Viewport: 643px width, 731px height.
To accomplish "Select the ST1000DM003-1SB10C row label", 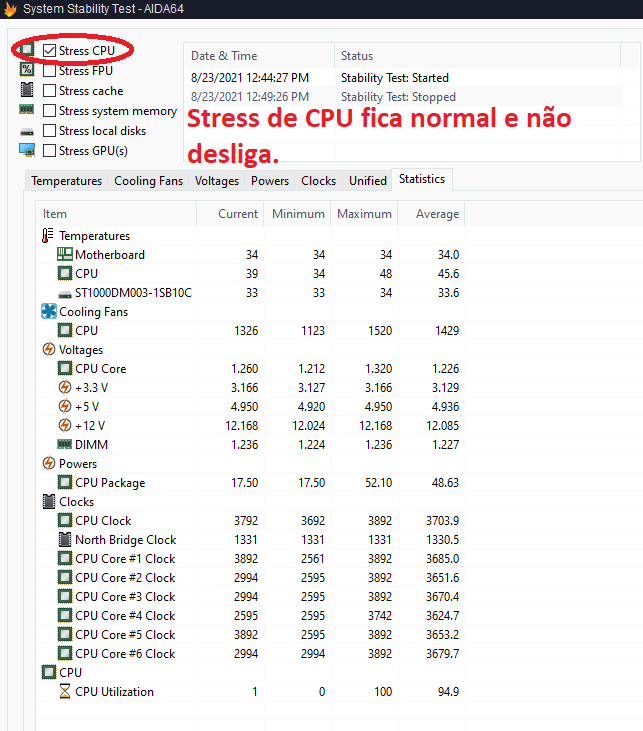I will [x=133, y=293].
